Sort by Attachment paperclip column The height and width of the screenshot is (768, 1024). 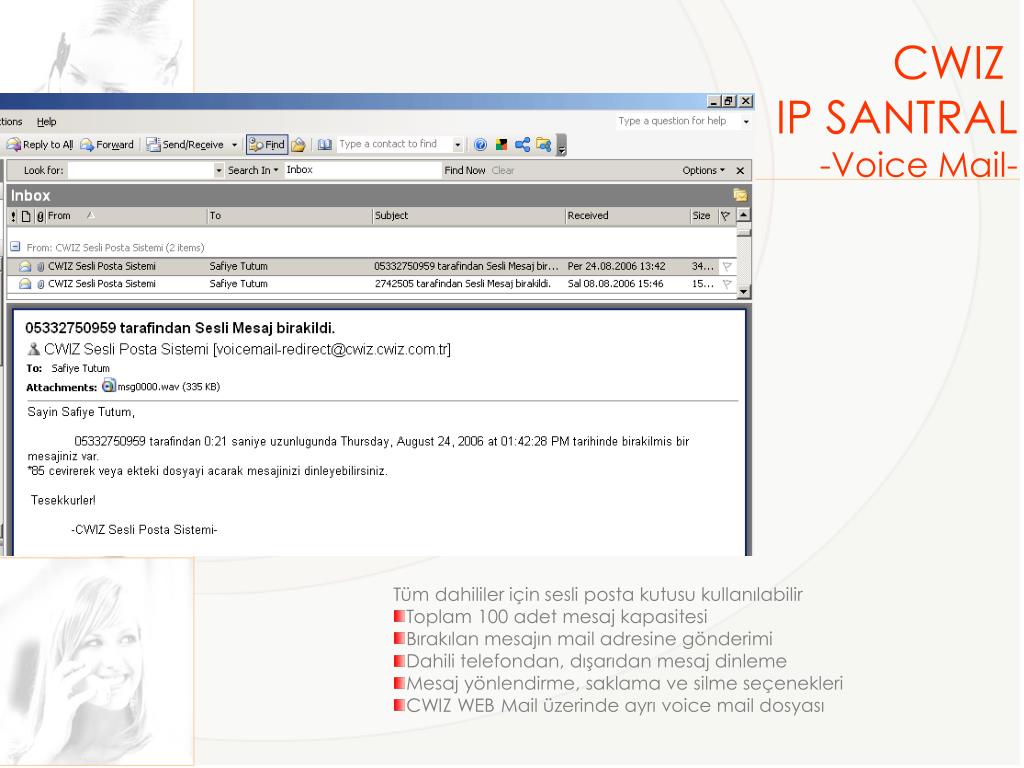[40, 216]
